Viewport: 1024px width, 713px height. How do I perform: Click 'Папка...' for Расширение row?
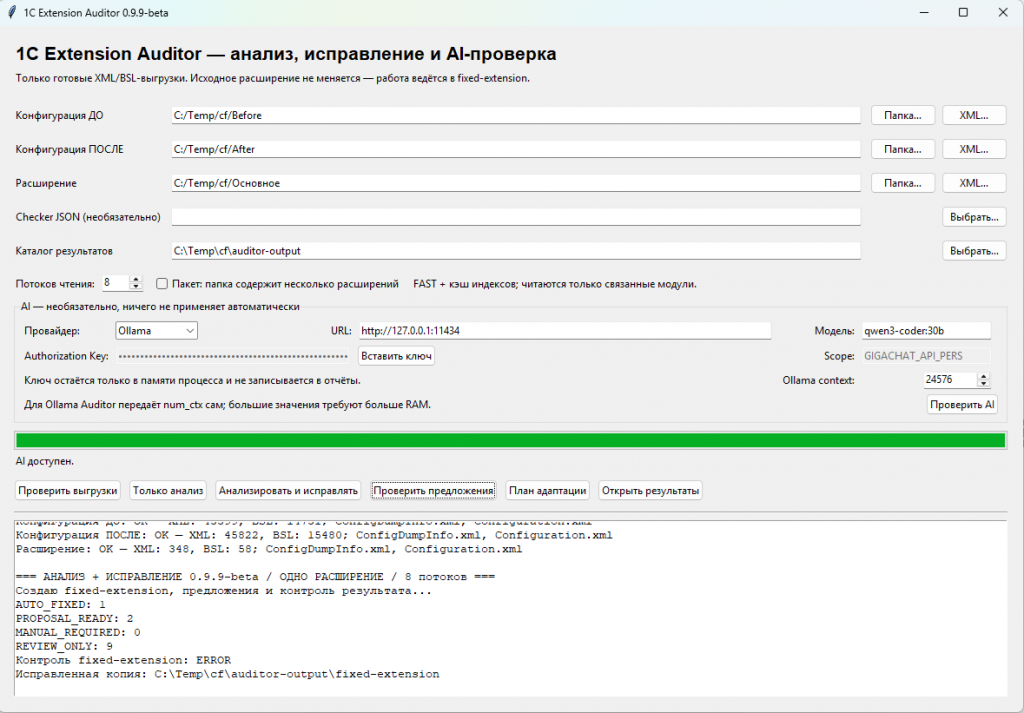pyautogui.click(x=903, y=183)
